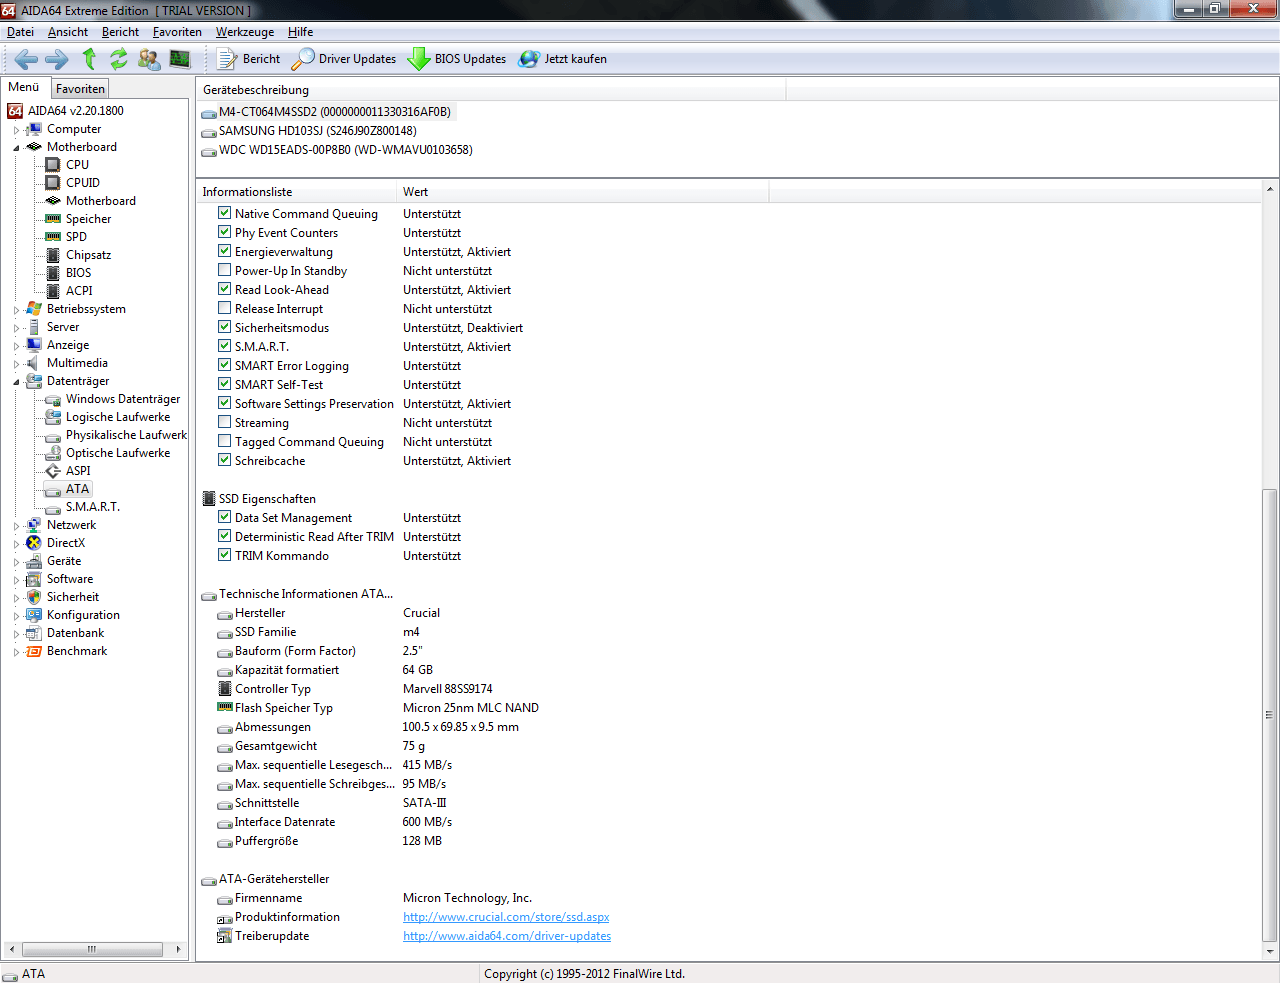Click the forward navigation arrow
The image size is (1280, 984).
[57, 59]
